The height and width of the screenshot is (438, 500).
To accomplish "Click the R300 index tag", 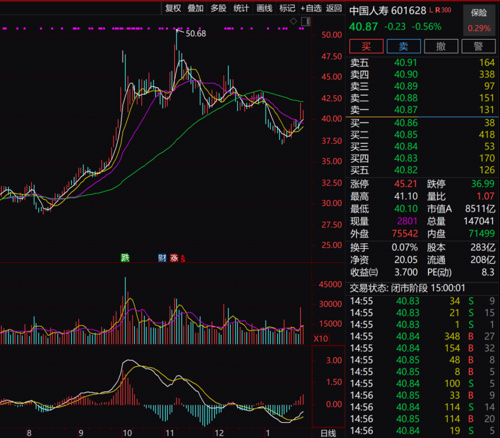I will pyautogui.click(x=443, y=10).
